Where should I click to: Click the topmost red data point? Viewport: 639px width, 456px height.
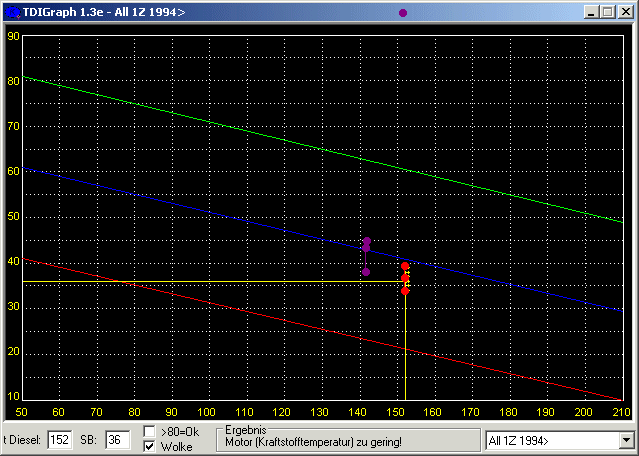point(405,266)
